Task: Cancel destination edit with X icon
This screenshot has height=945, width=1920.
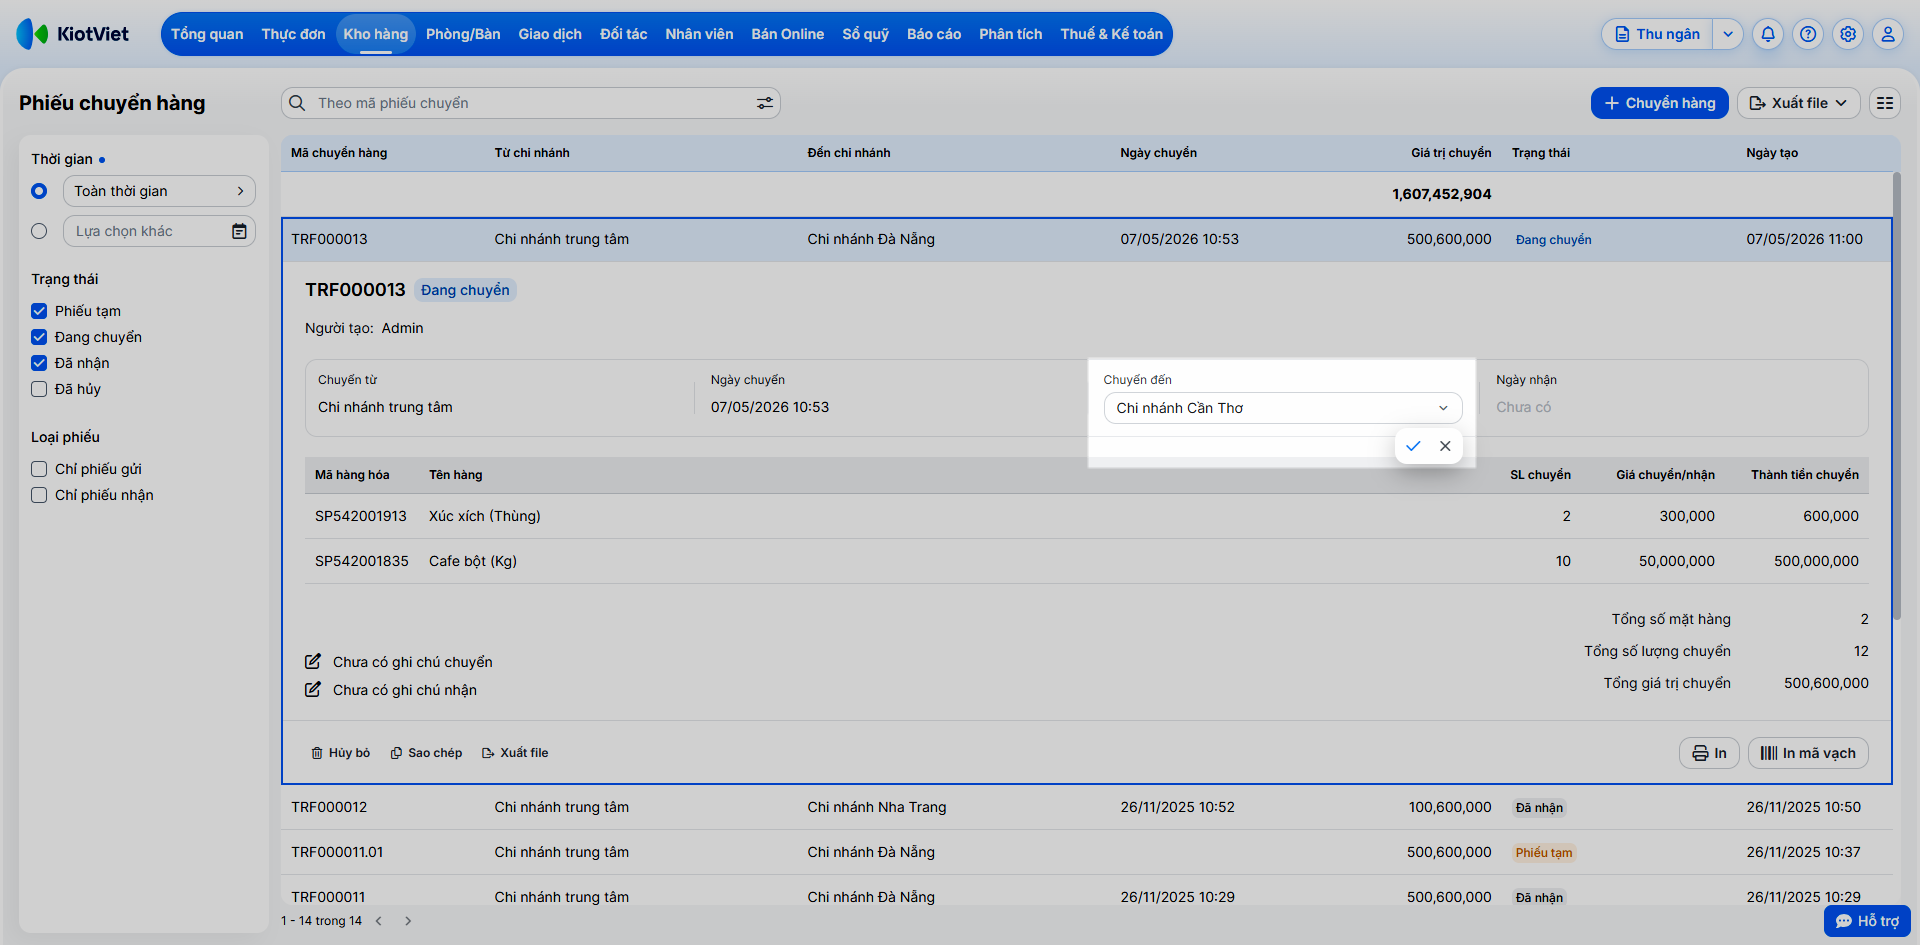Action: 1445,446
